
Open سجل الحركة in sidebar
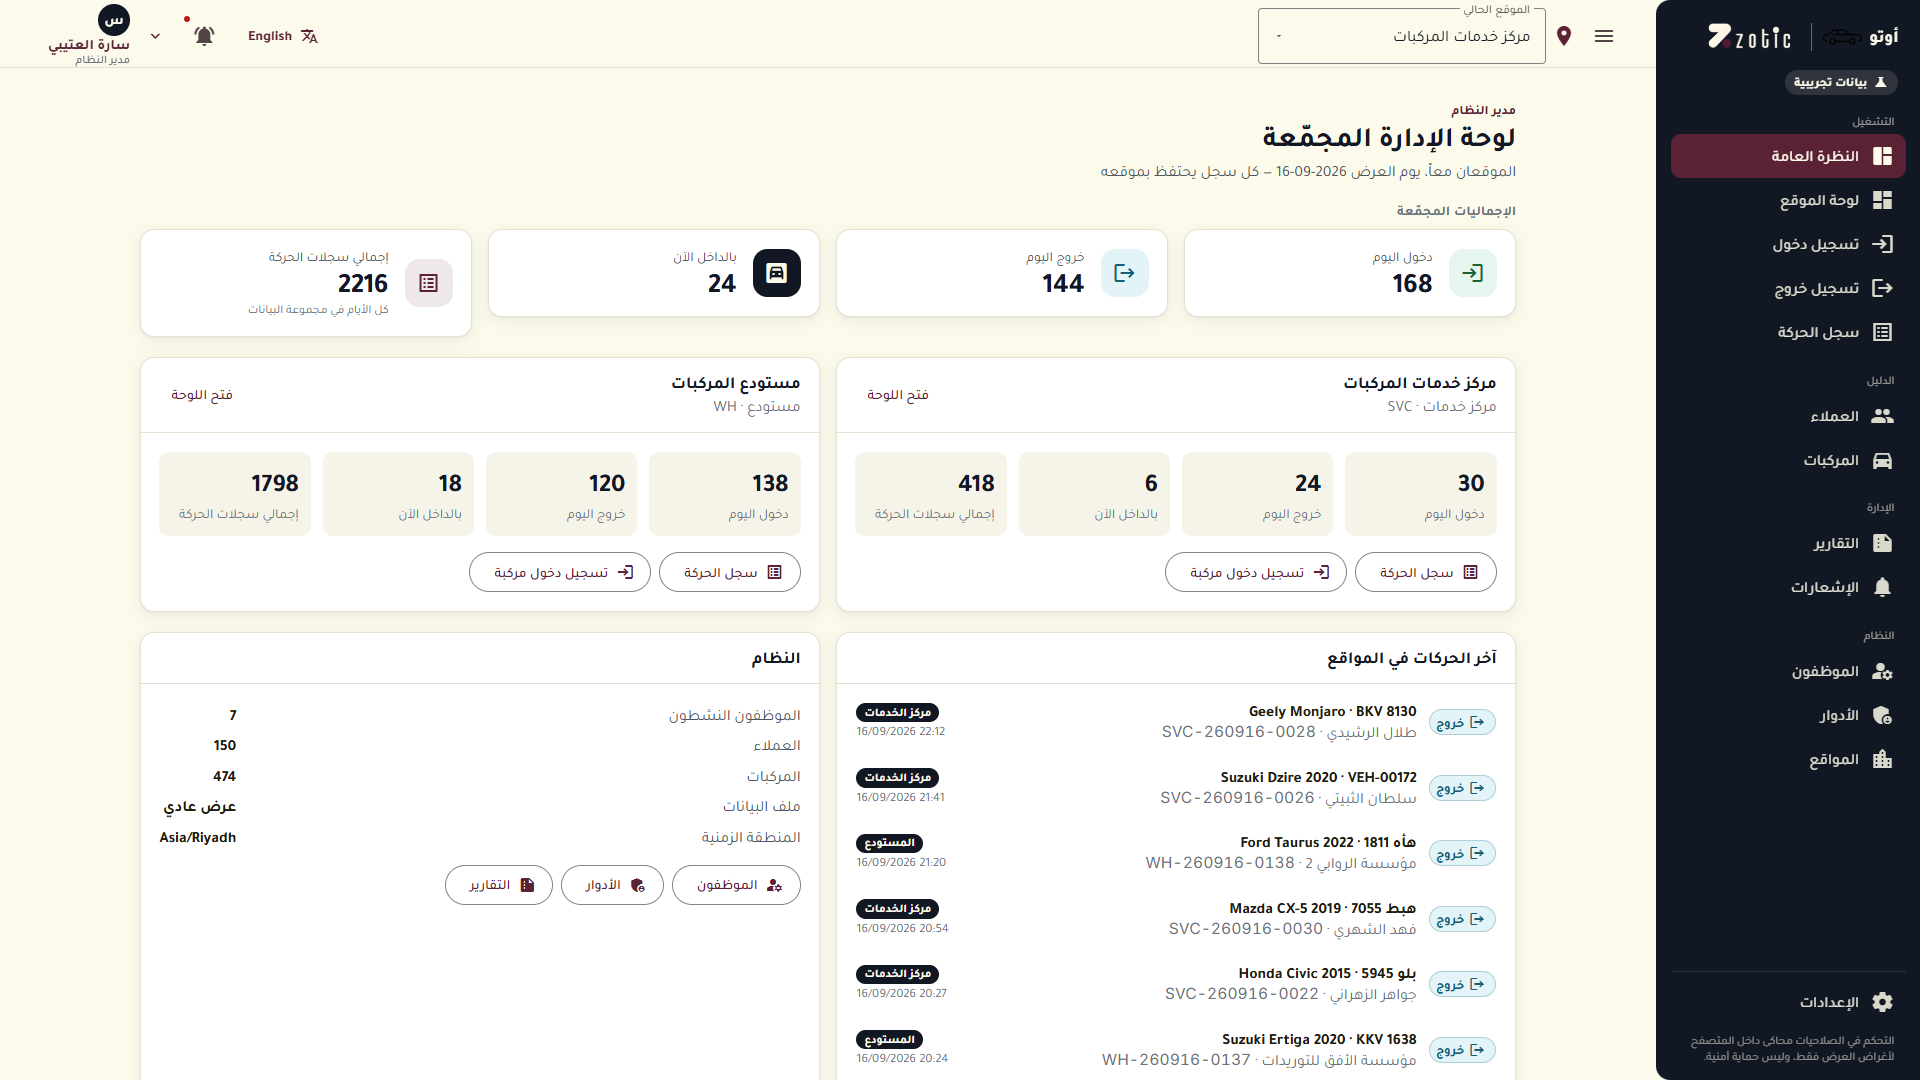tap(1788, 332)
